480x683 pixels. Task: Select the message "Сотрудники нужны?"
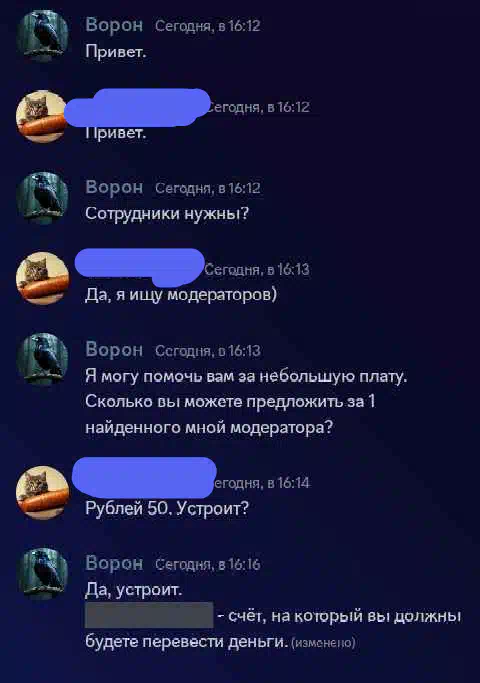167,214
